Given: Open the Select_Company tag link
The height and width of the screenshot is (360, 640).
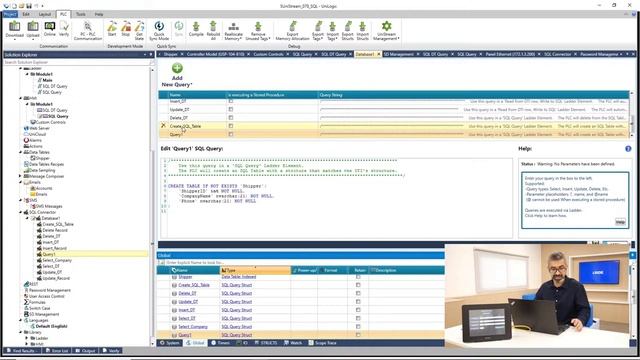Looking at the screenshot, I should coord(193,327).
